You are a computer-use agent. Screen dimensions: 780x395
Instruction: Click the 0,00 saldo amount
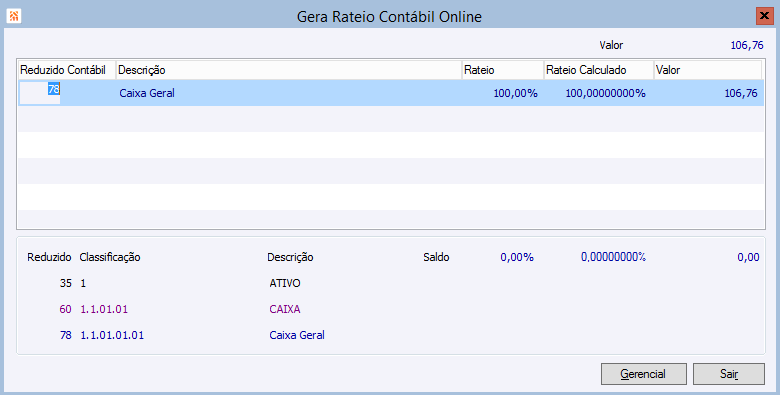748,257
